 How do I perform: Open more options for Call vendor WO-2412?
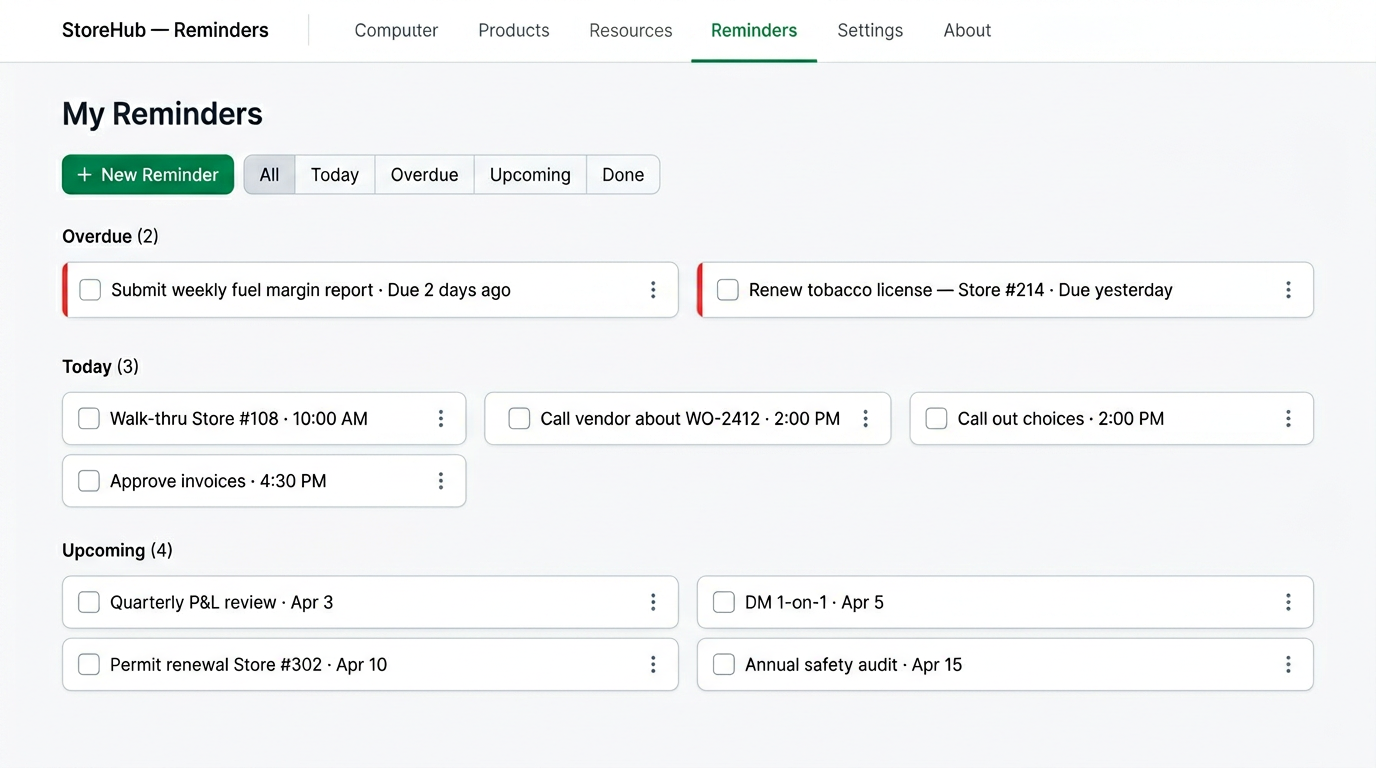point(866,419)
